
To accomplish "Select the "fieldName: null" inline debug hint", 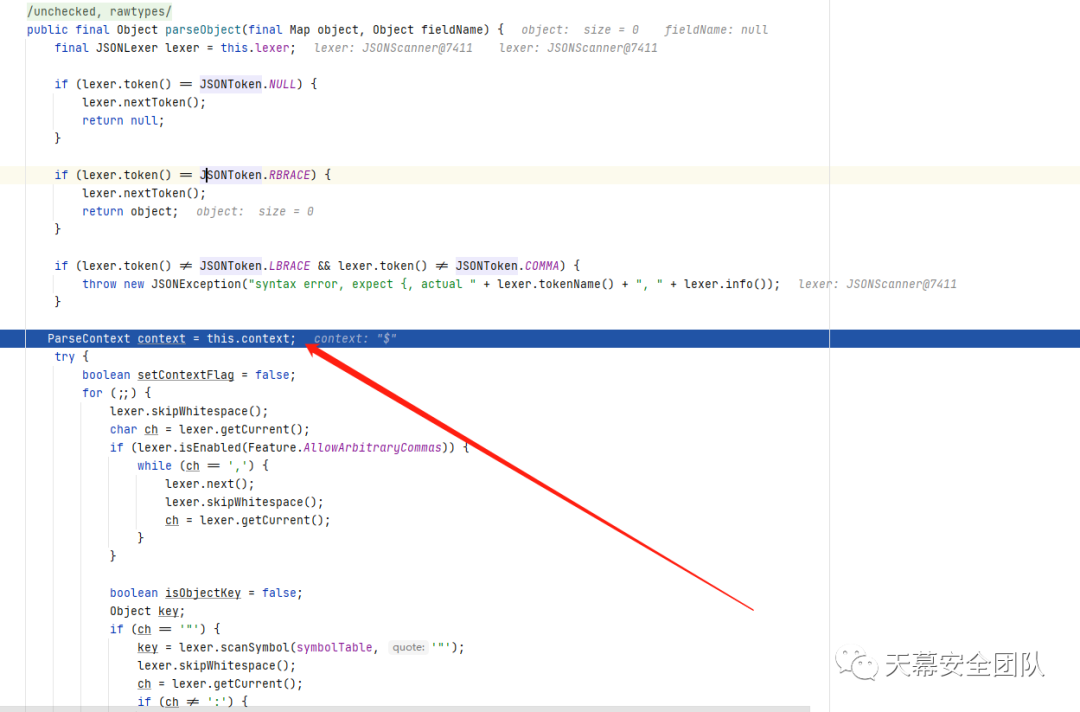I will 716,30.
